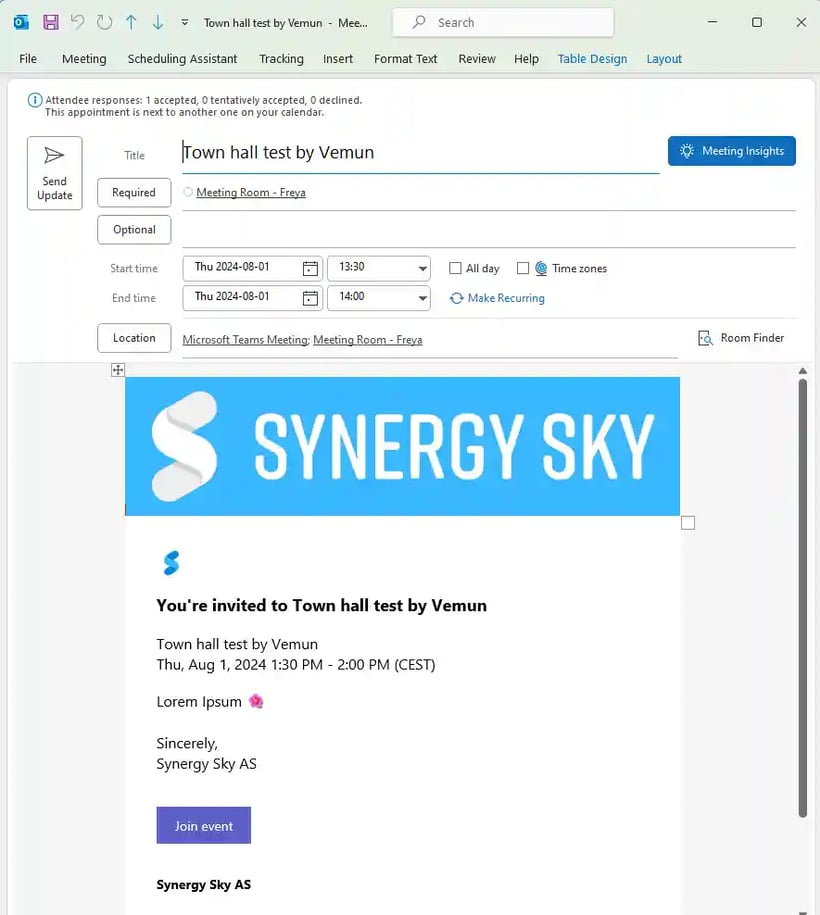Open the Insert tab

338,59
